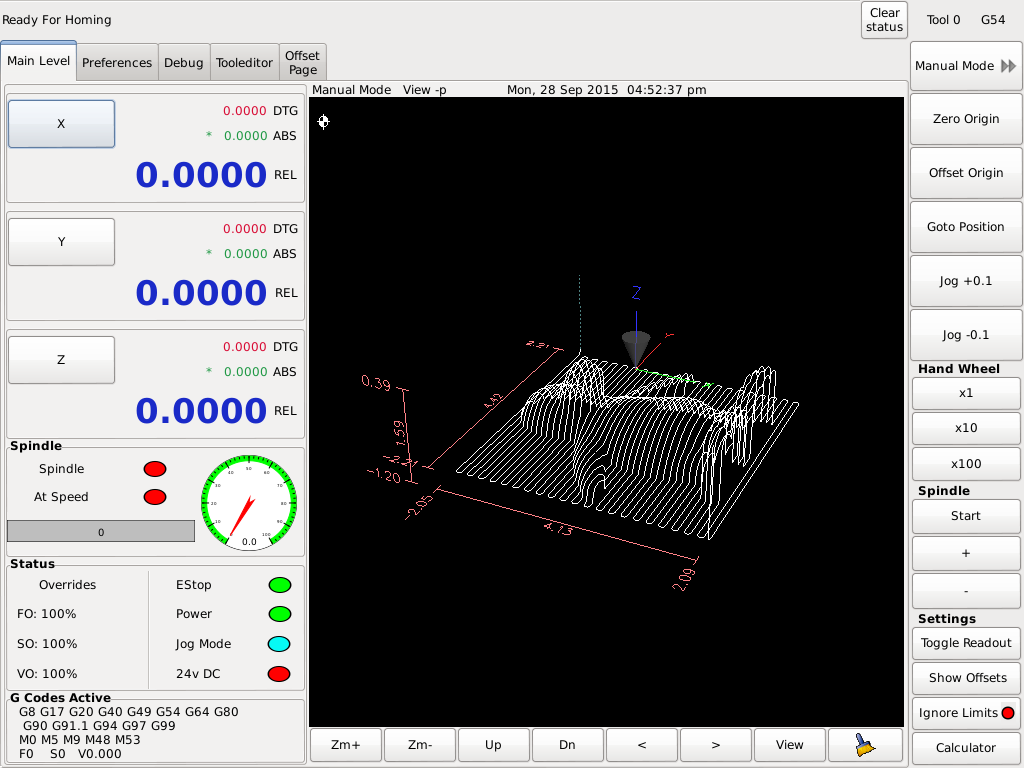Open the Offset Page tab
Image resolution: width=1024 pixels, height=768 pixels.
(x=302, y=63)
